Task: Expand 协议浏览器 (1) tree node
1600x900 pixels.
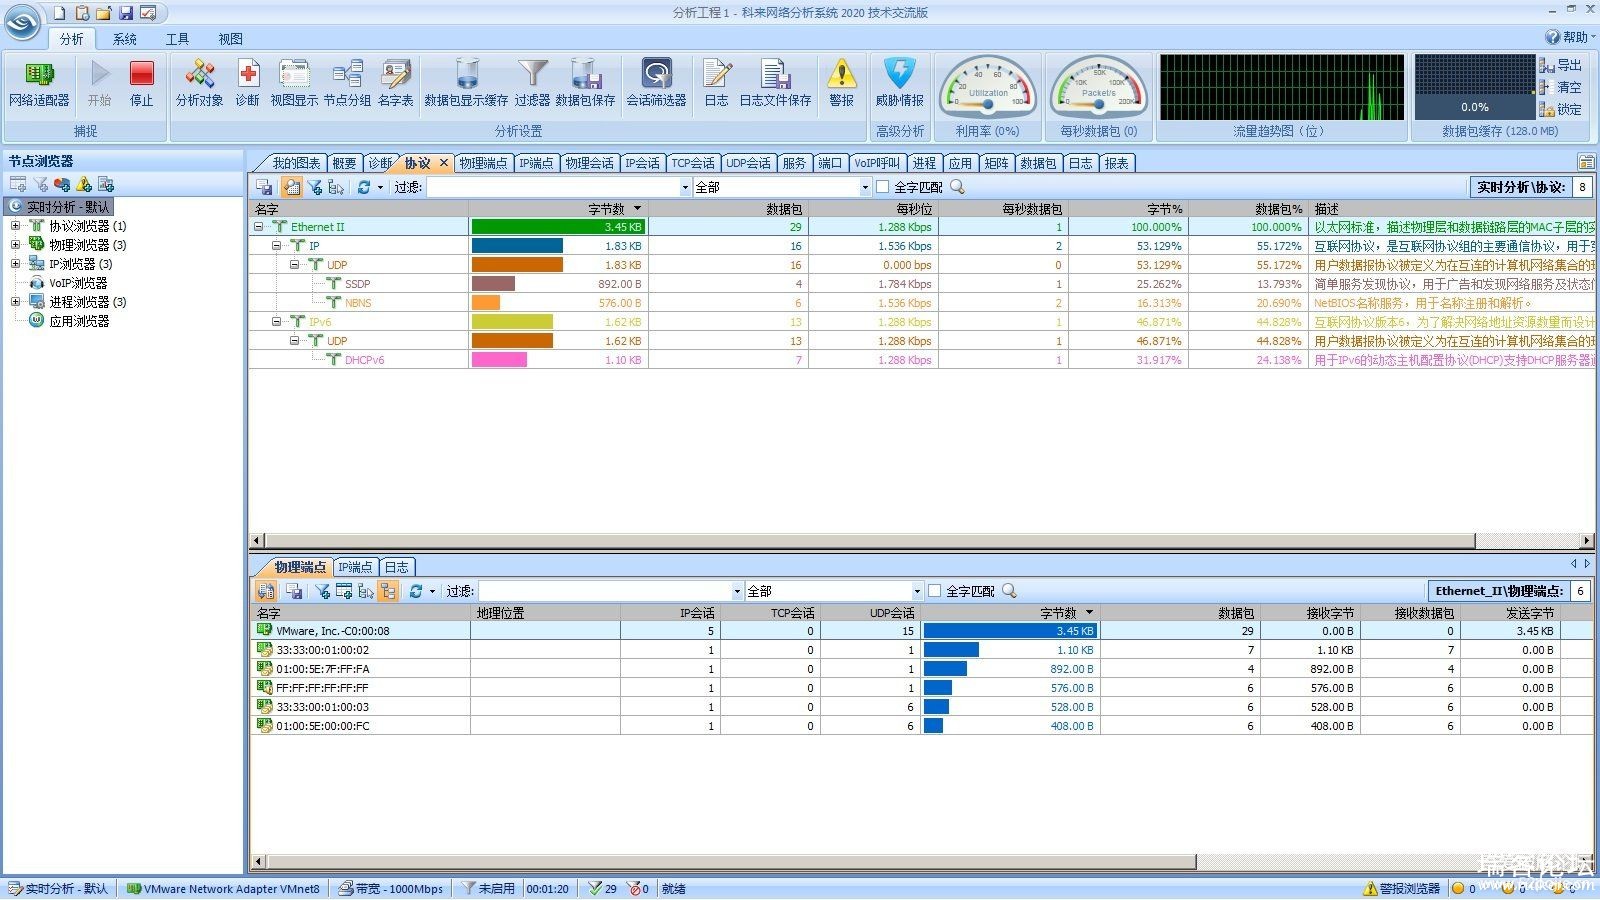Action: click(15, 226)
